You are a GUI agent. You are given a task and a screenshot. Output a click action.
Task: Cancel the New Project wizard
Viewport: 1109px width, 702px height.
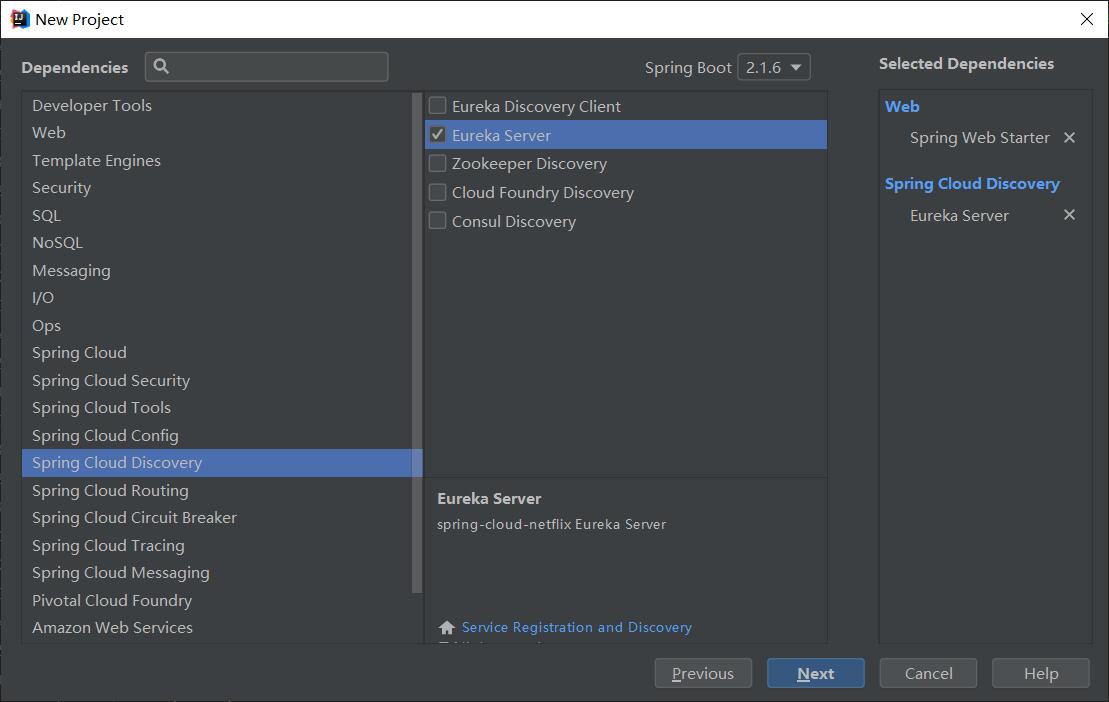tap(928, 673)
